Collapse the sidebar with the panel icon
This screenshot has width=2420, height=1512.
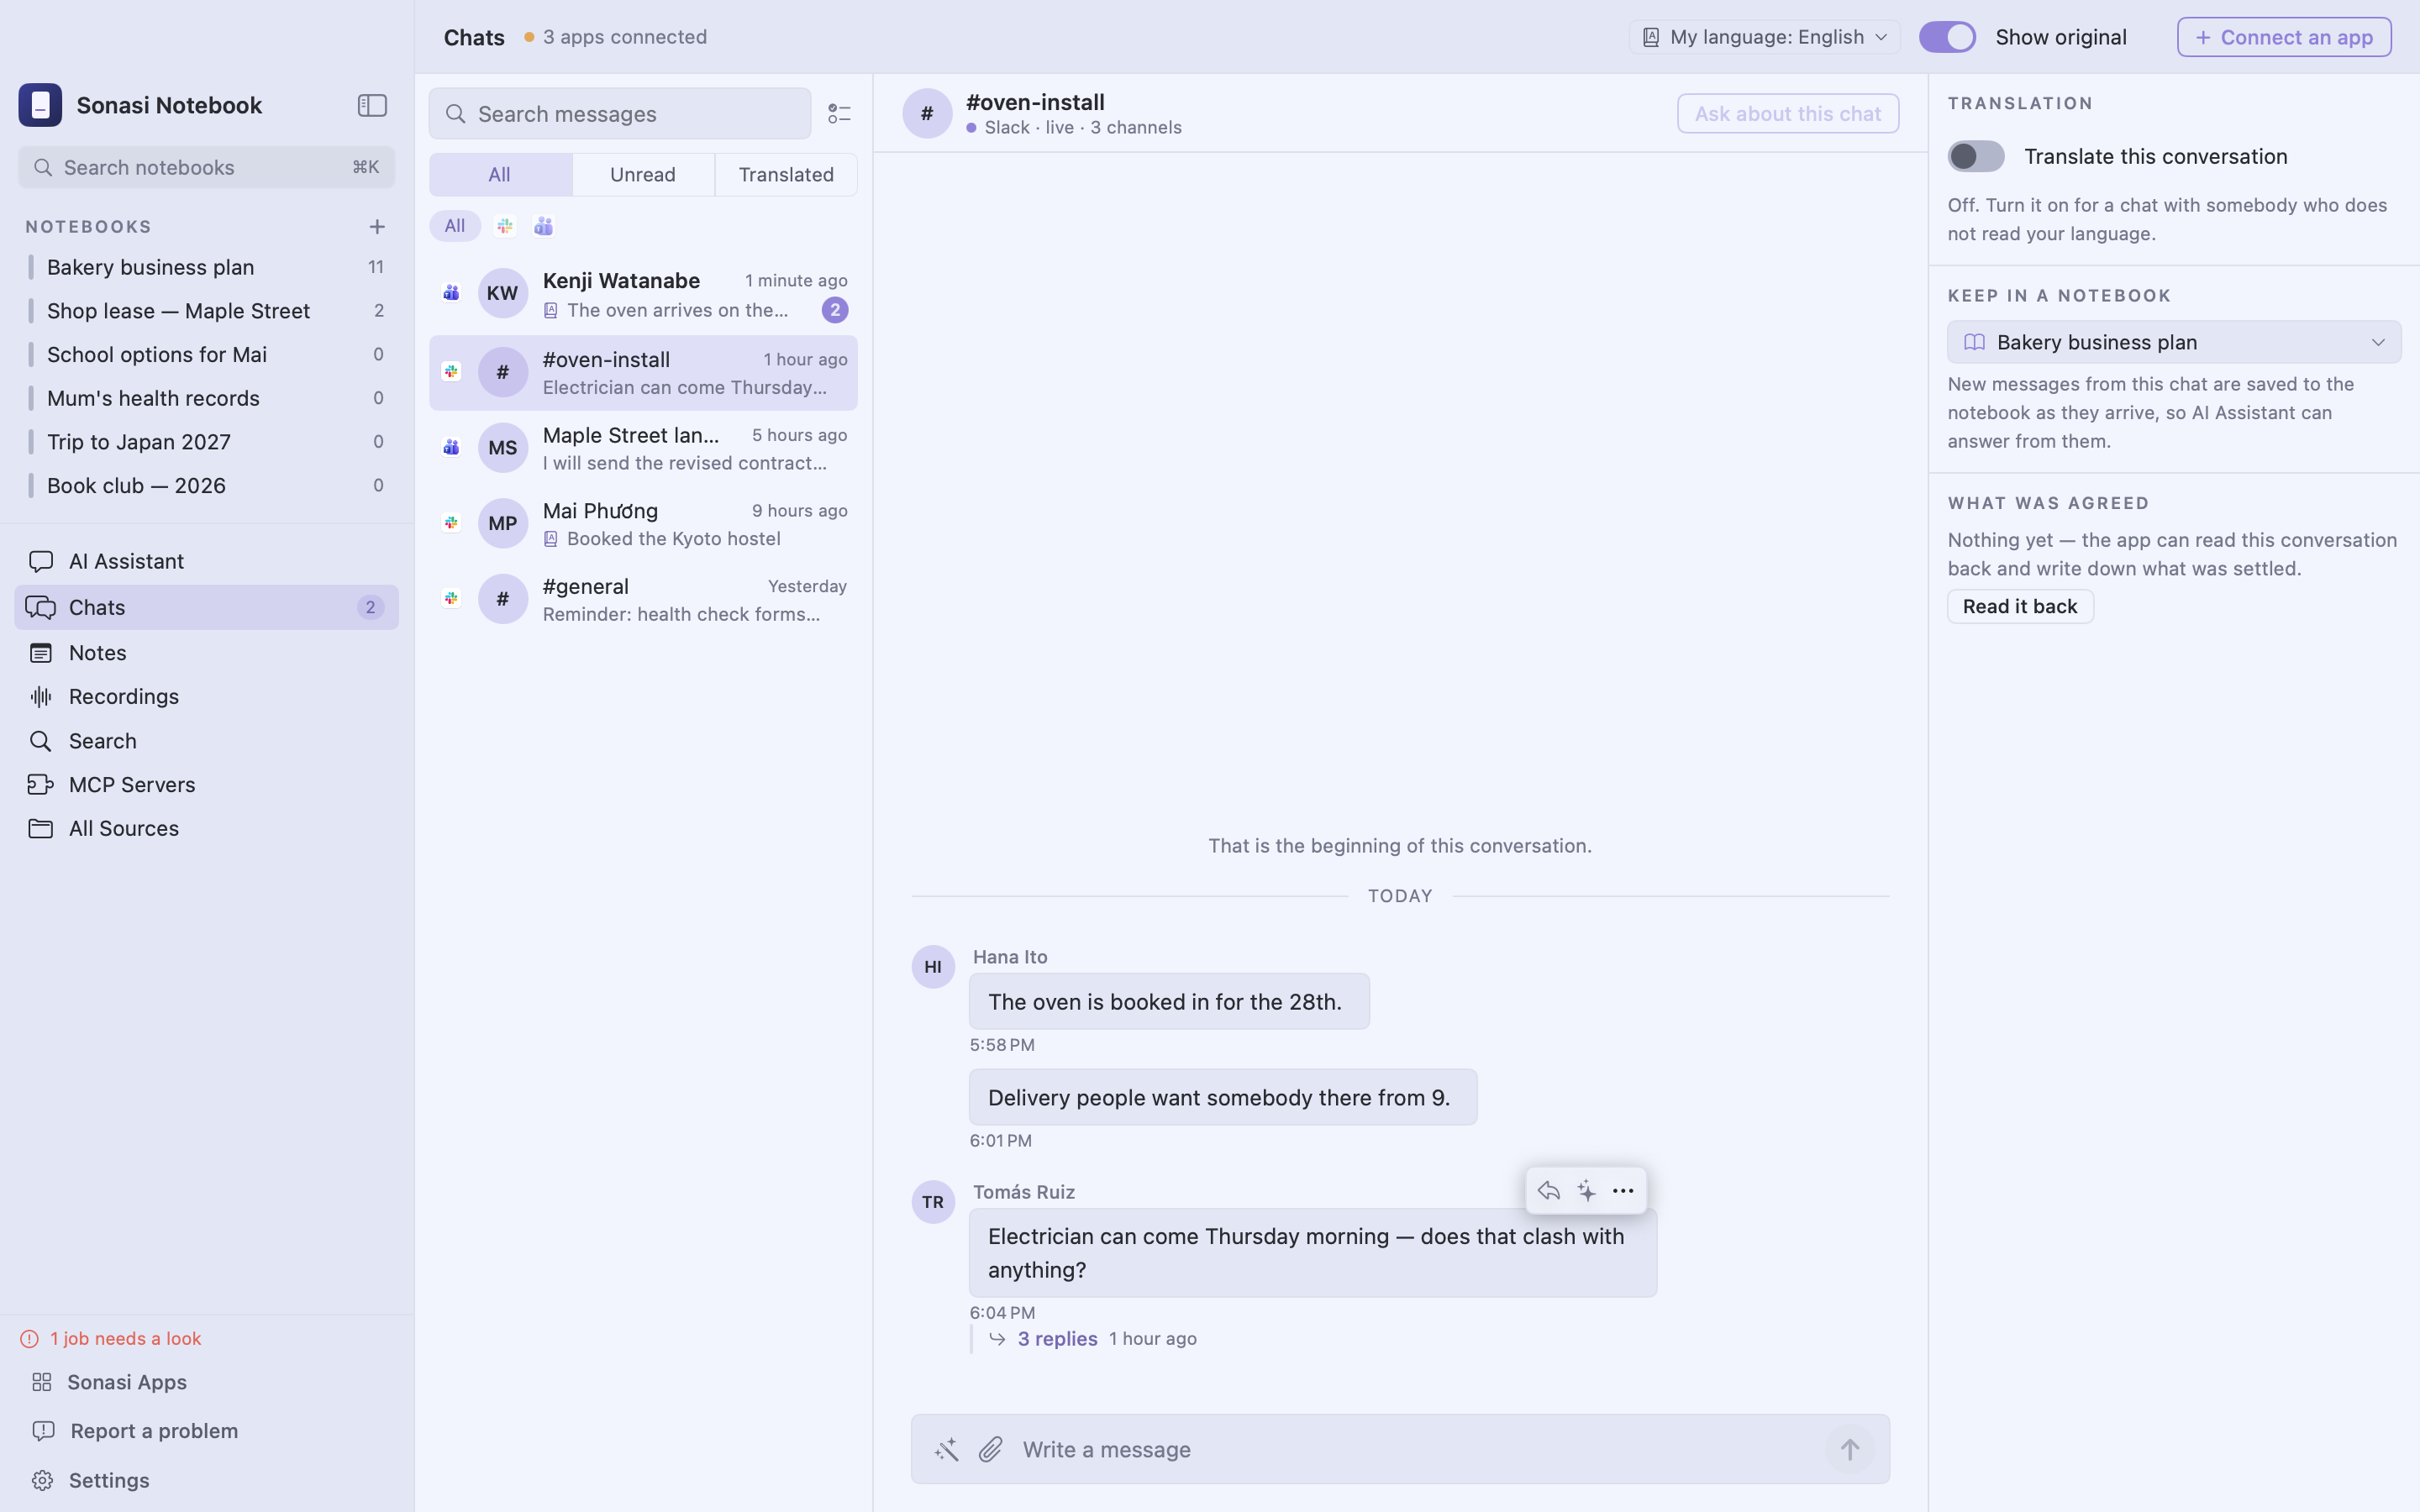(372, 105)
